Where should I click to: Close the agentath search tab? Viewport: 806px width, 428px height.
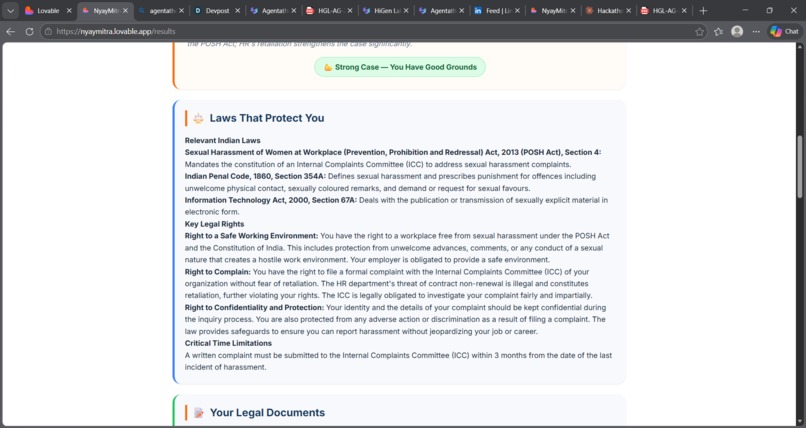[x=181, y=10]
